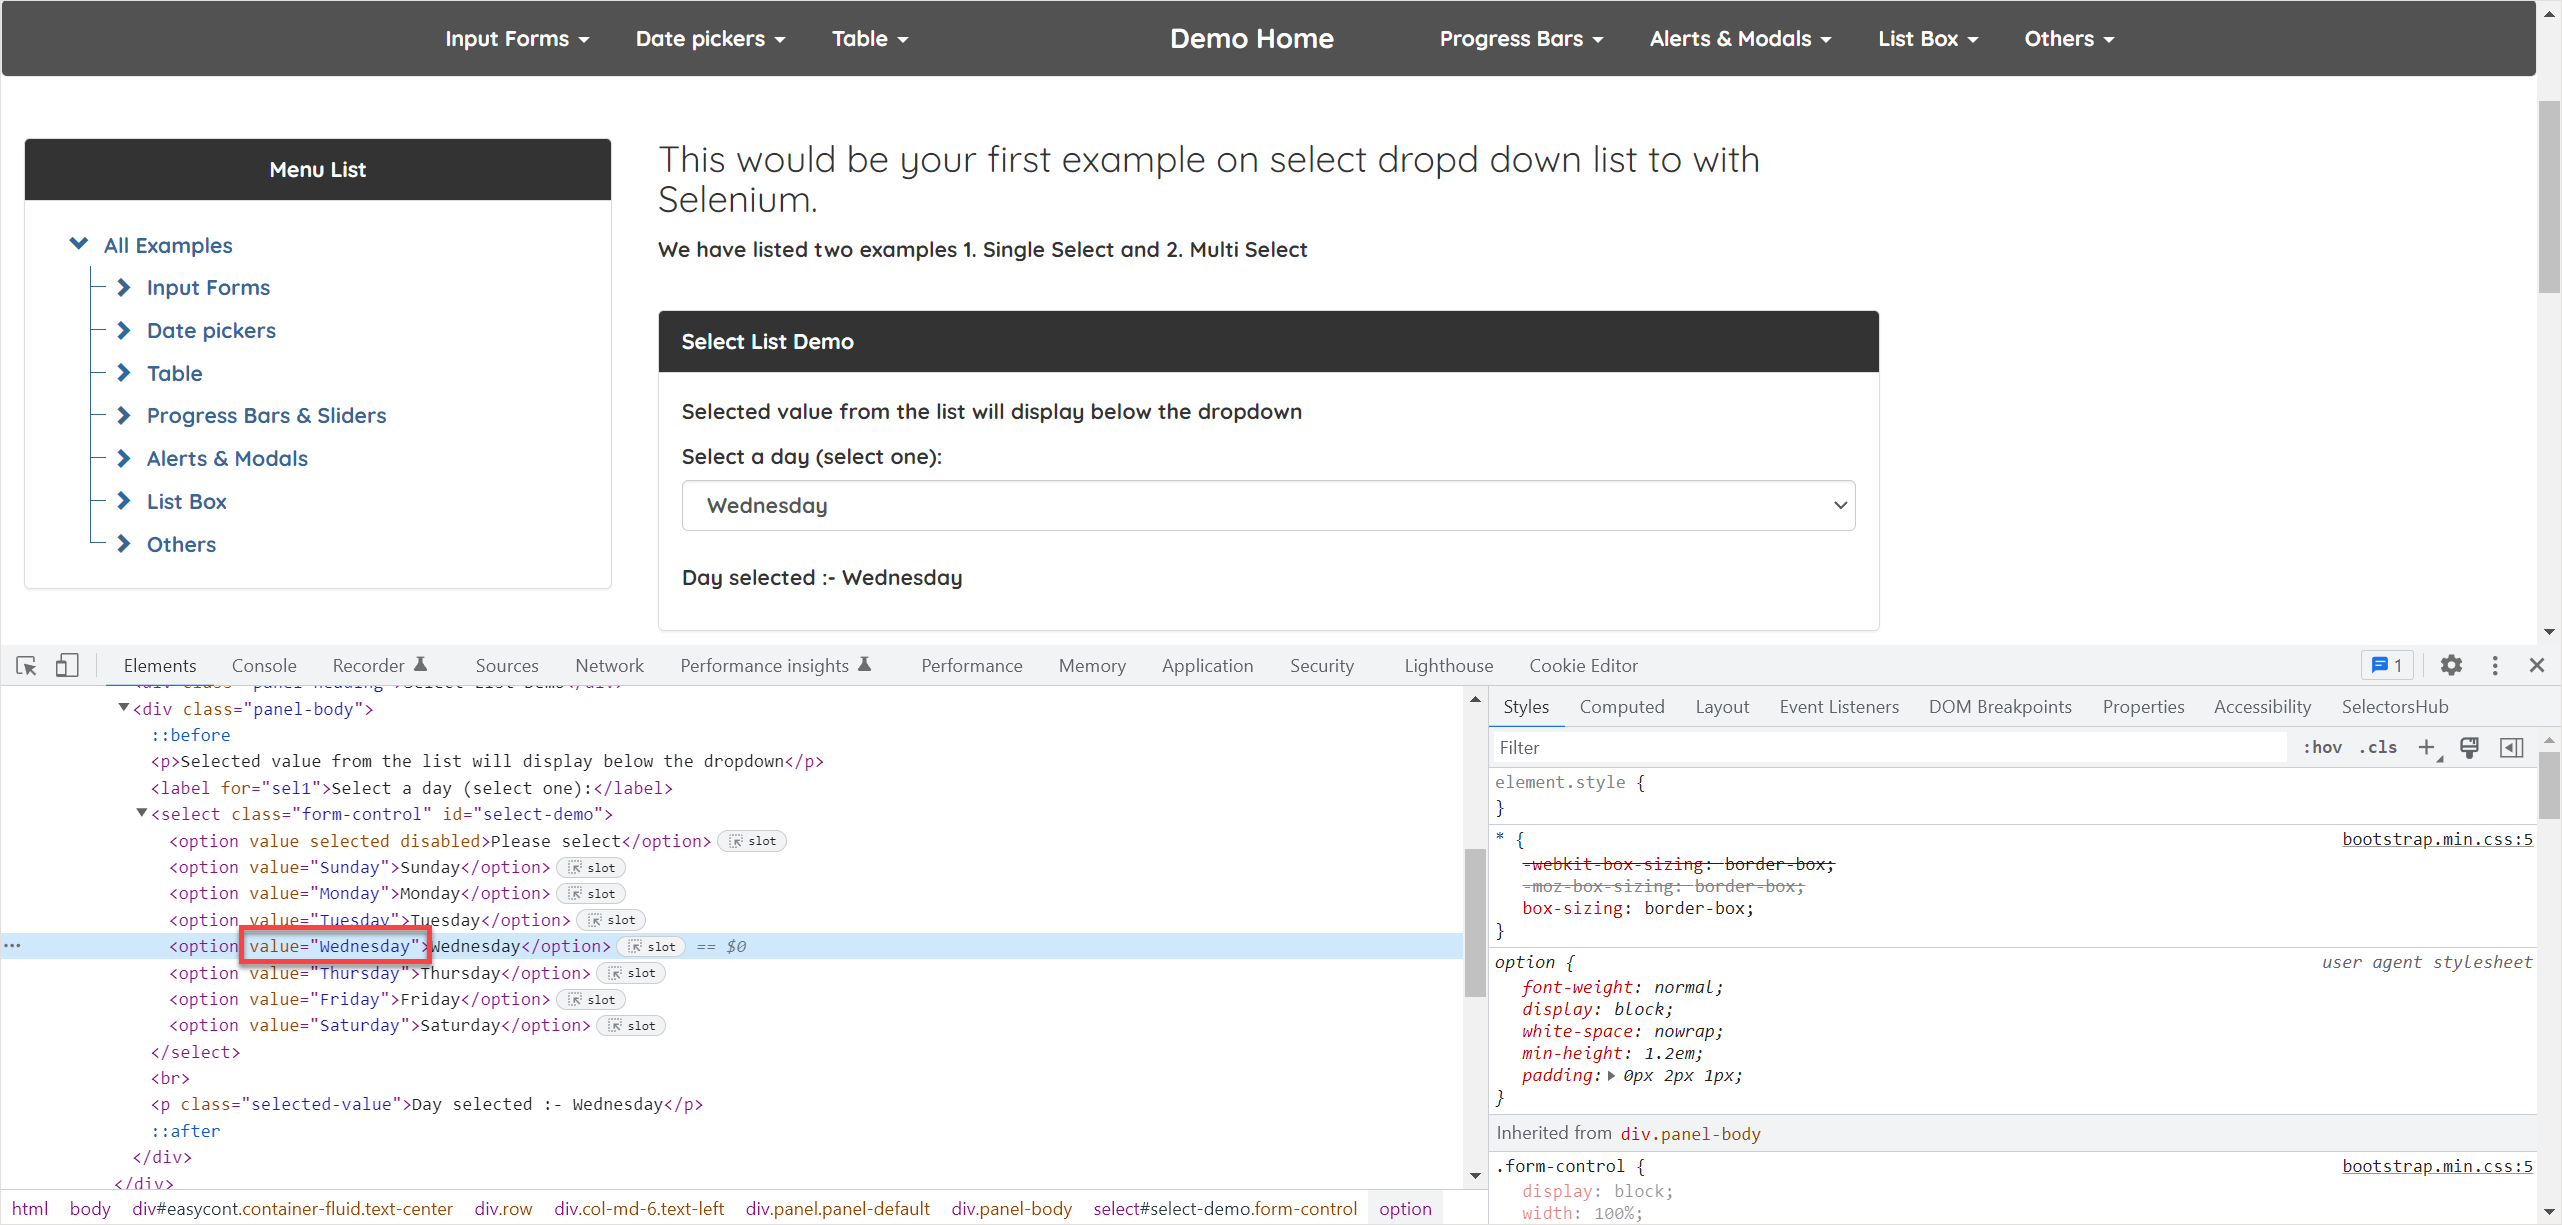Image resolution: width=2562 pixels, height=1225 pixels.
Task: Add new style rule plus icon
Action: [x=2427, y=748]
